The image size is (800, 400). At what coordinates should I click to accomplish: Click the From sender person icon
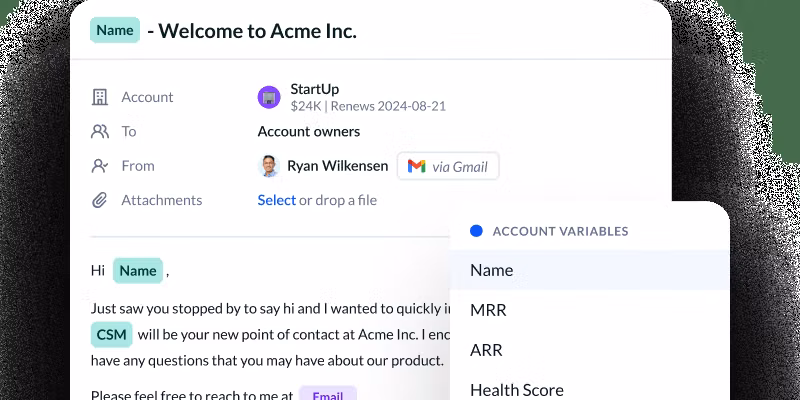(x=99, y=166)
